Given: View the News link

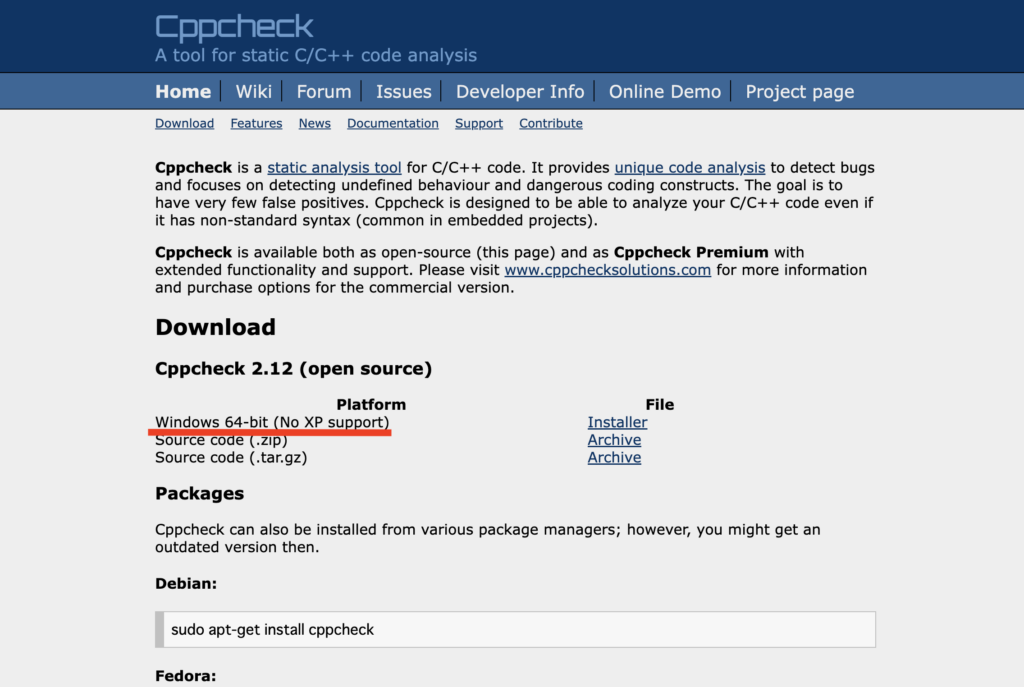Looking at the screenshot, I should 314,123.
